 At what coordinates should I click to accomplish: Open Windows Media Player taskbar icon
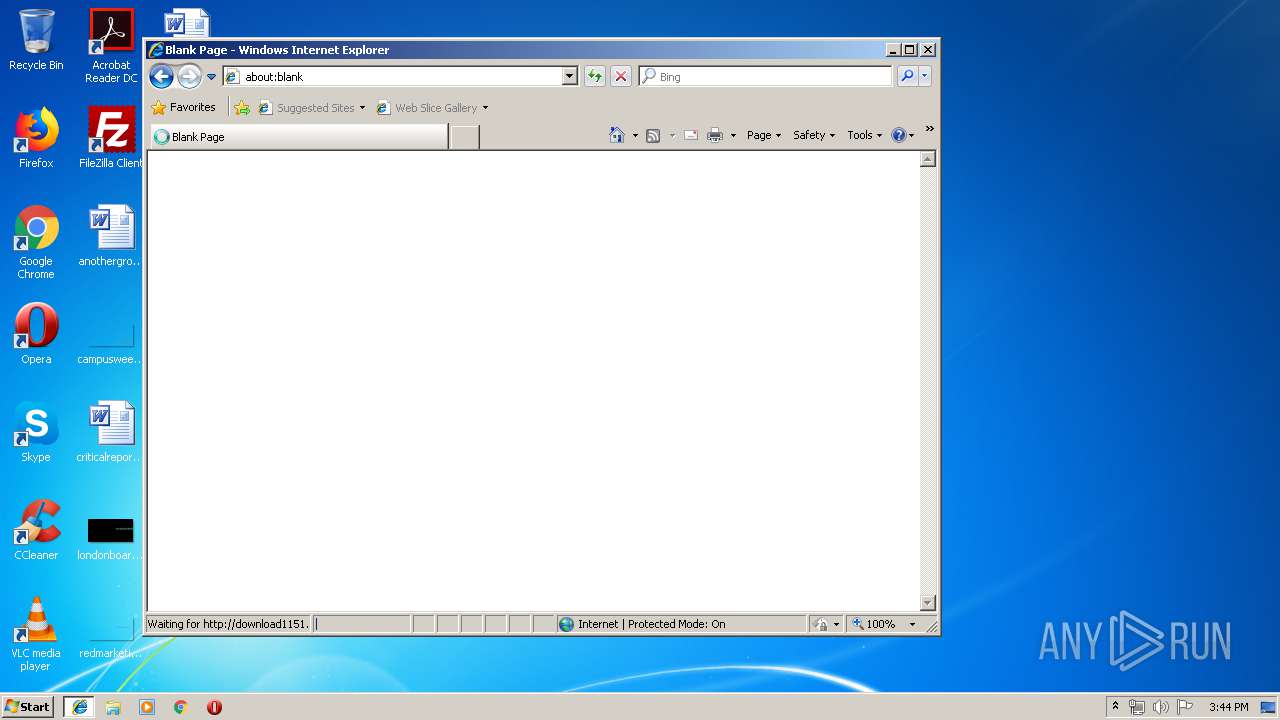147,707
